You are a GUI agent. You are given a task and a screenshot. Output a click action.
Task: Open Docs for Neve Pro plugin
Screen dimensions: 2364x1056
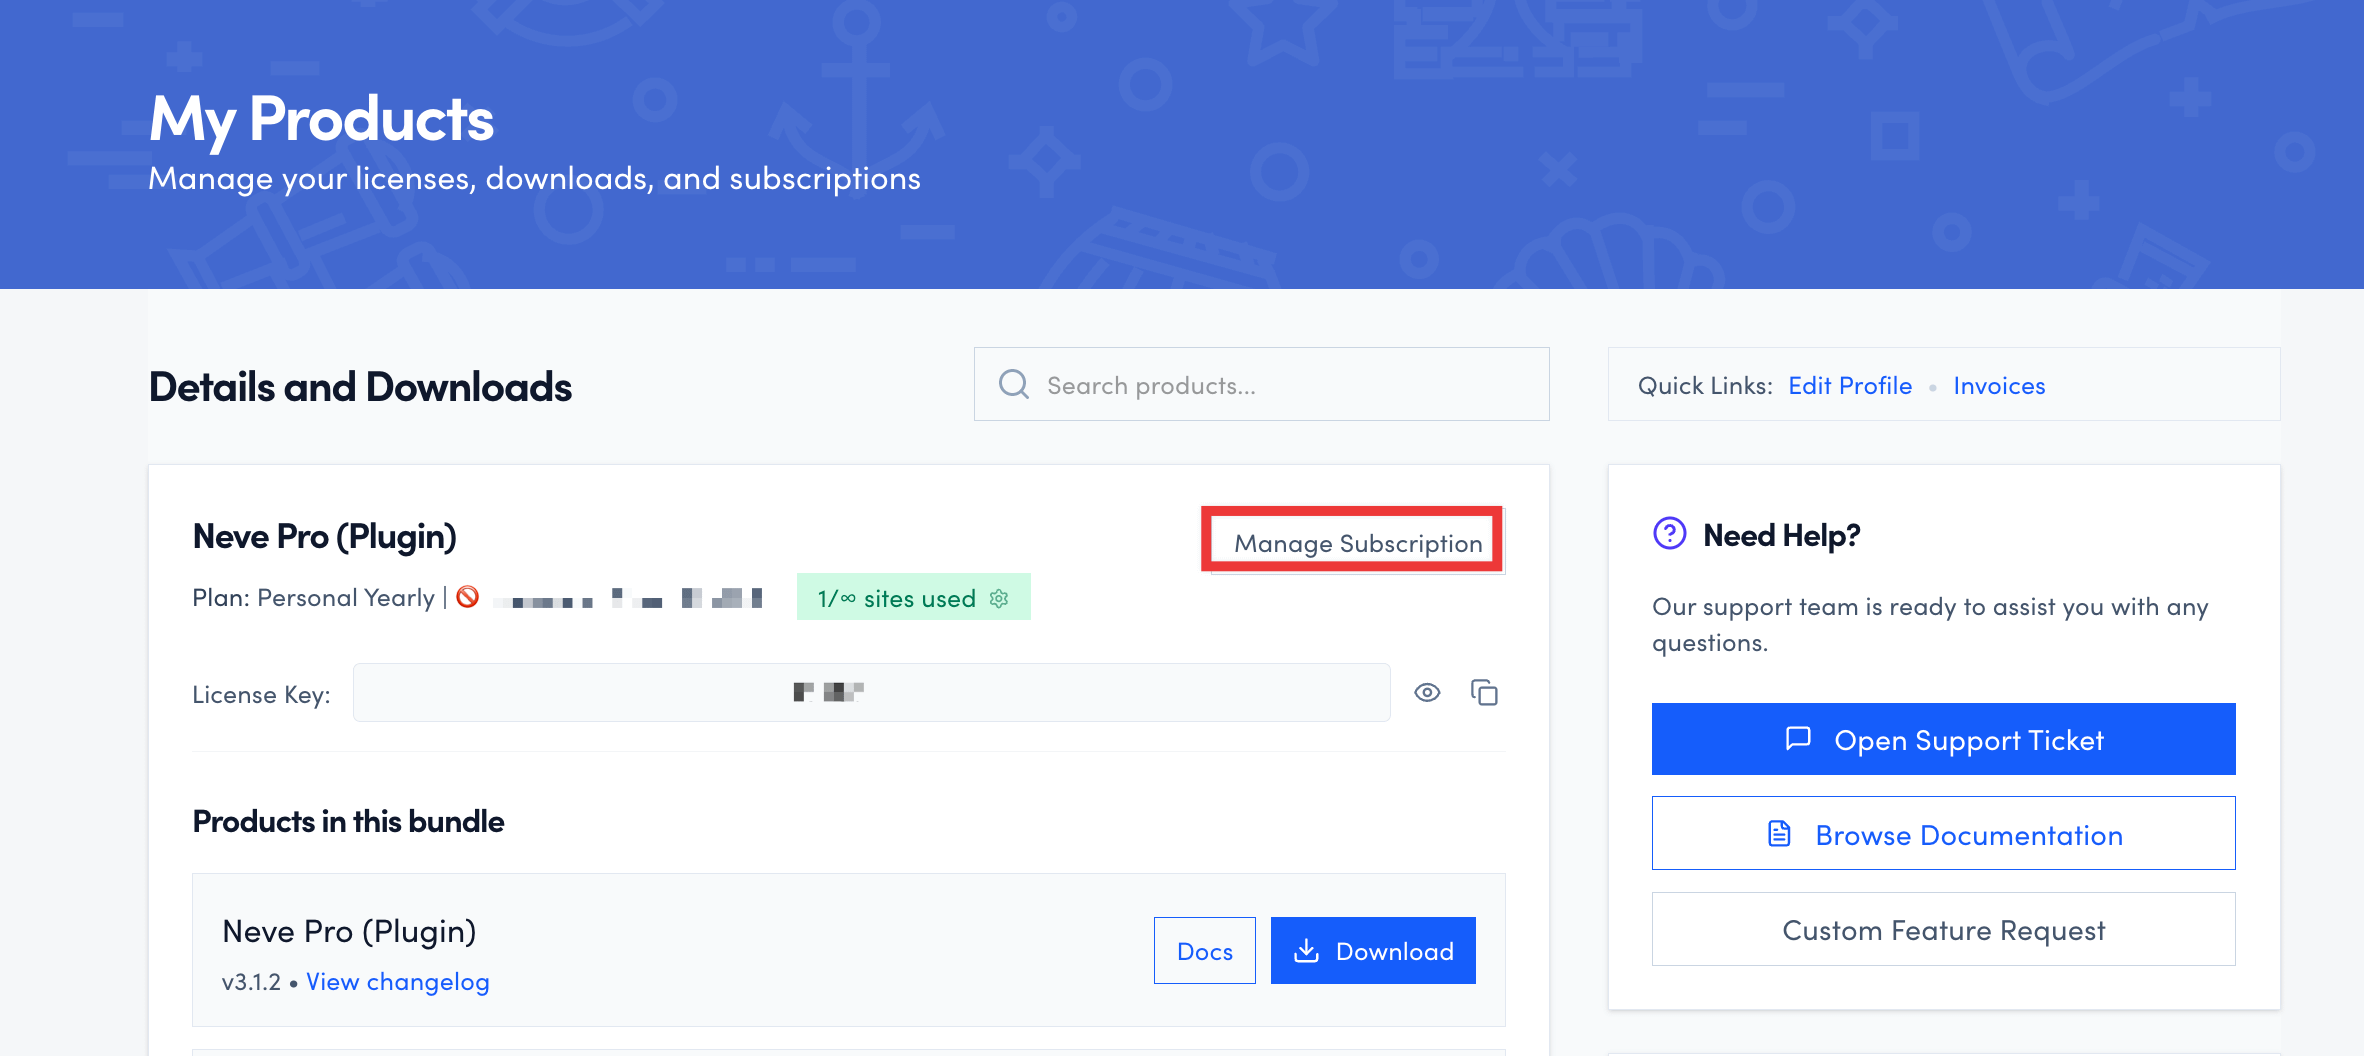(1204, 951)
